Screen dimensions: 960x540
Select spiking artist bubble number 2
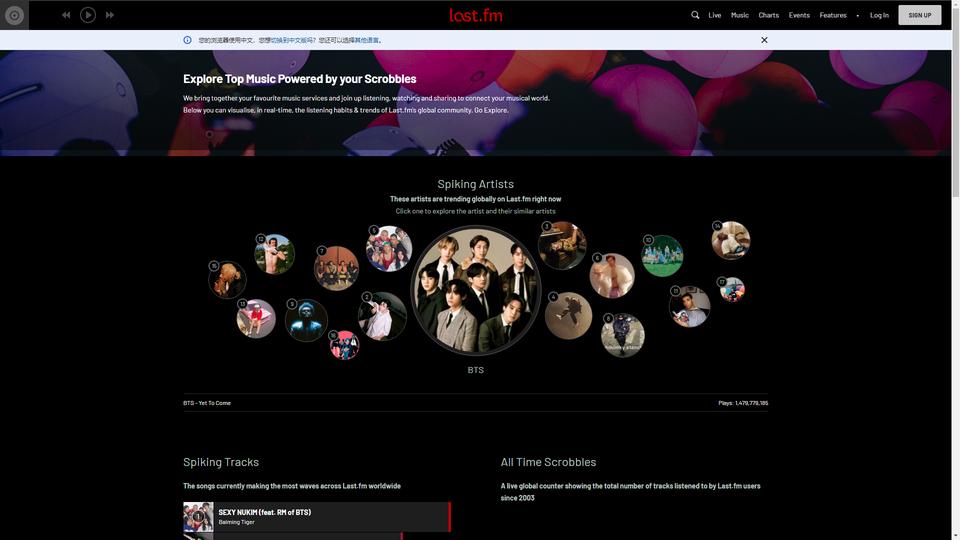coord(383,316)
